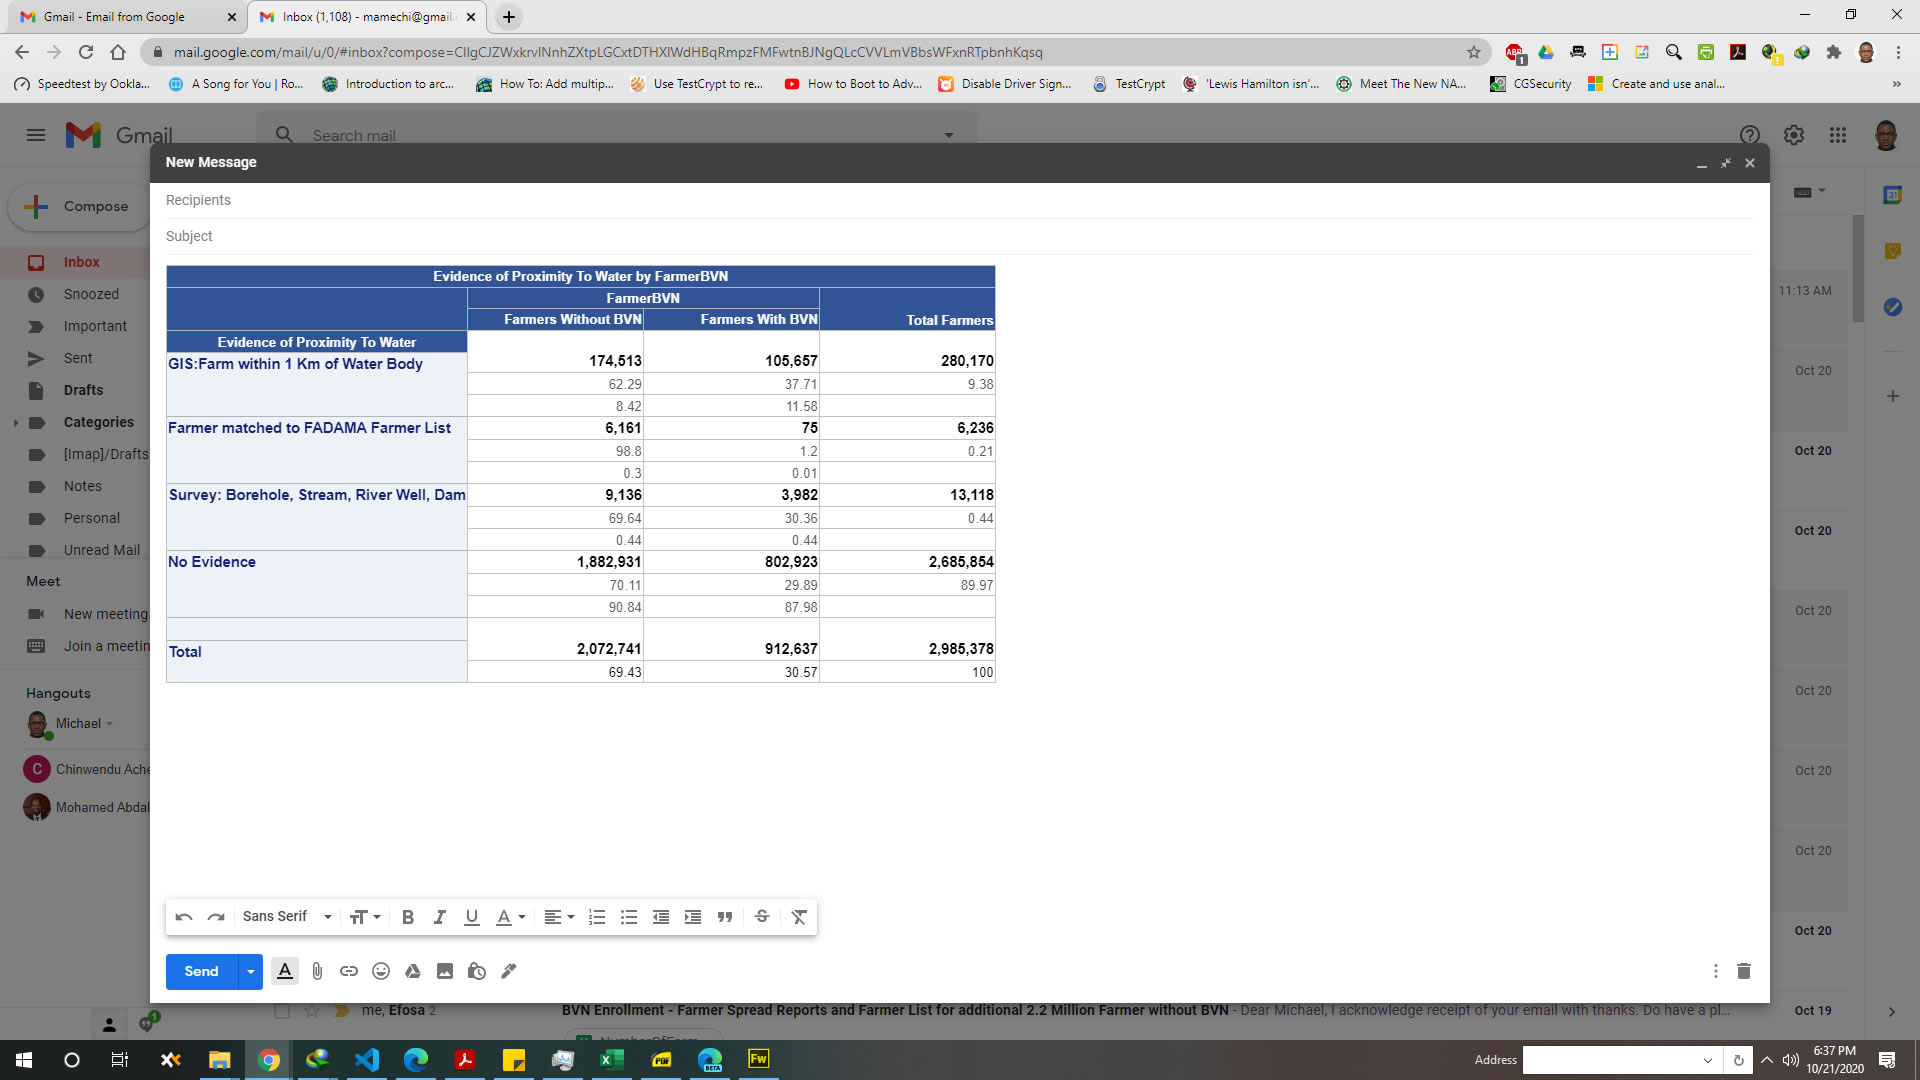Toggle italic formatting button
The height and width of the screenshot is (1080, 1920).
pyautogui.click(x=439, y=917)
